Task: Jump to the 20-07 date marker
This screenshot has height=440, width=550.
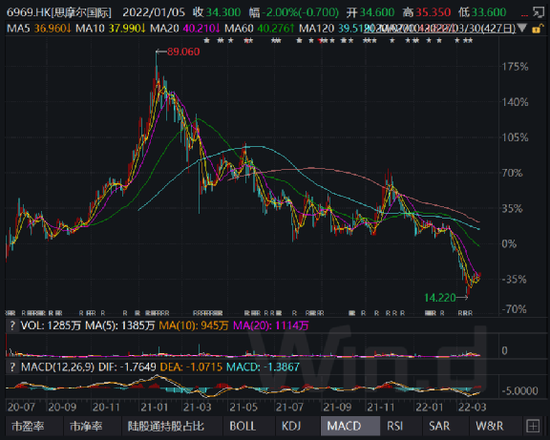Action: [x=21, y=407]
